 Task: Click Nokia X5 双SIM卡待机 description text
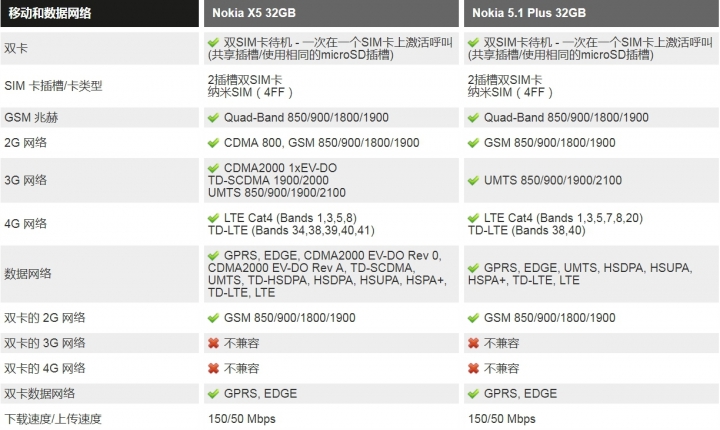point(331,49)
